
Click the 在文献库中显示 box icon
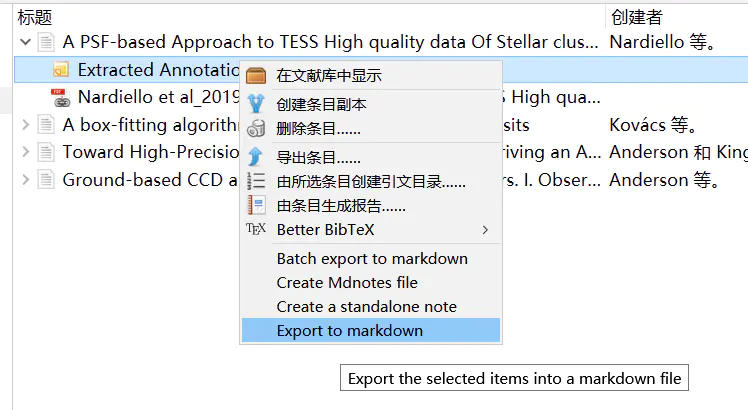pos(256,76)
